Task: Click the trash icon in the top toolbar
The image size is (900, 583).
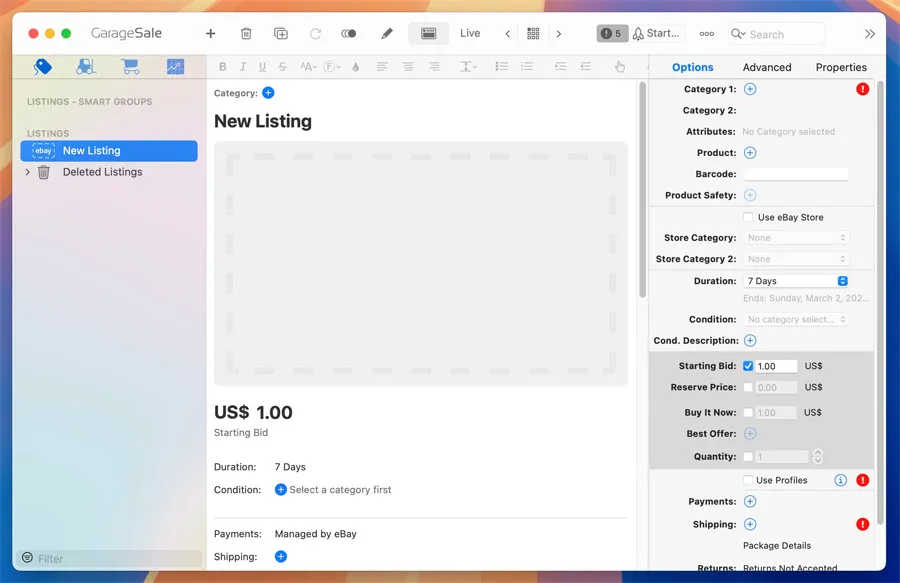Action: coord(246,34)
